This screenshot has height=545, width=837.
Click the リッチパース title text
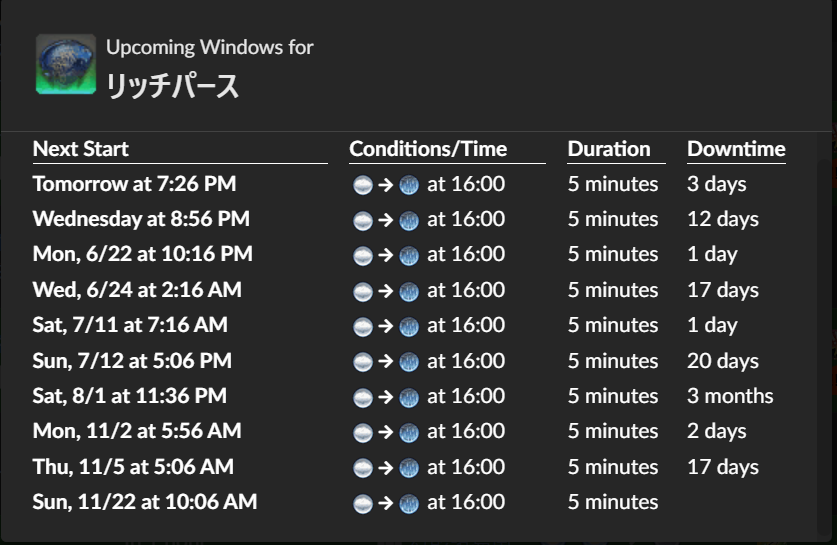pyautogui.click(x=172, y=85)
